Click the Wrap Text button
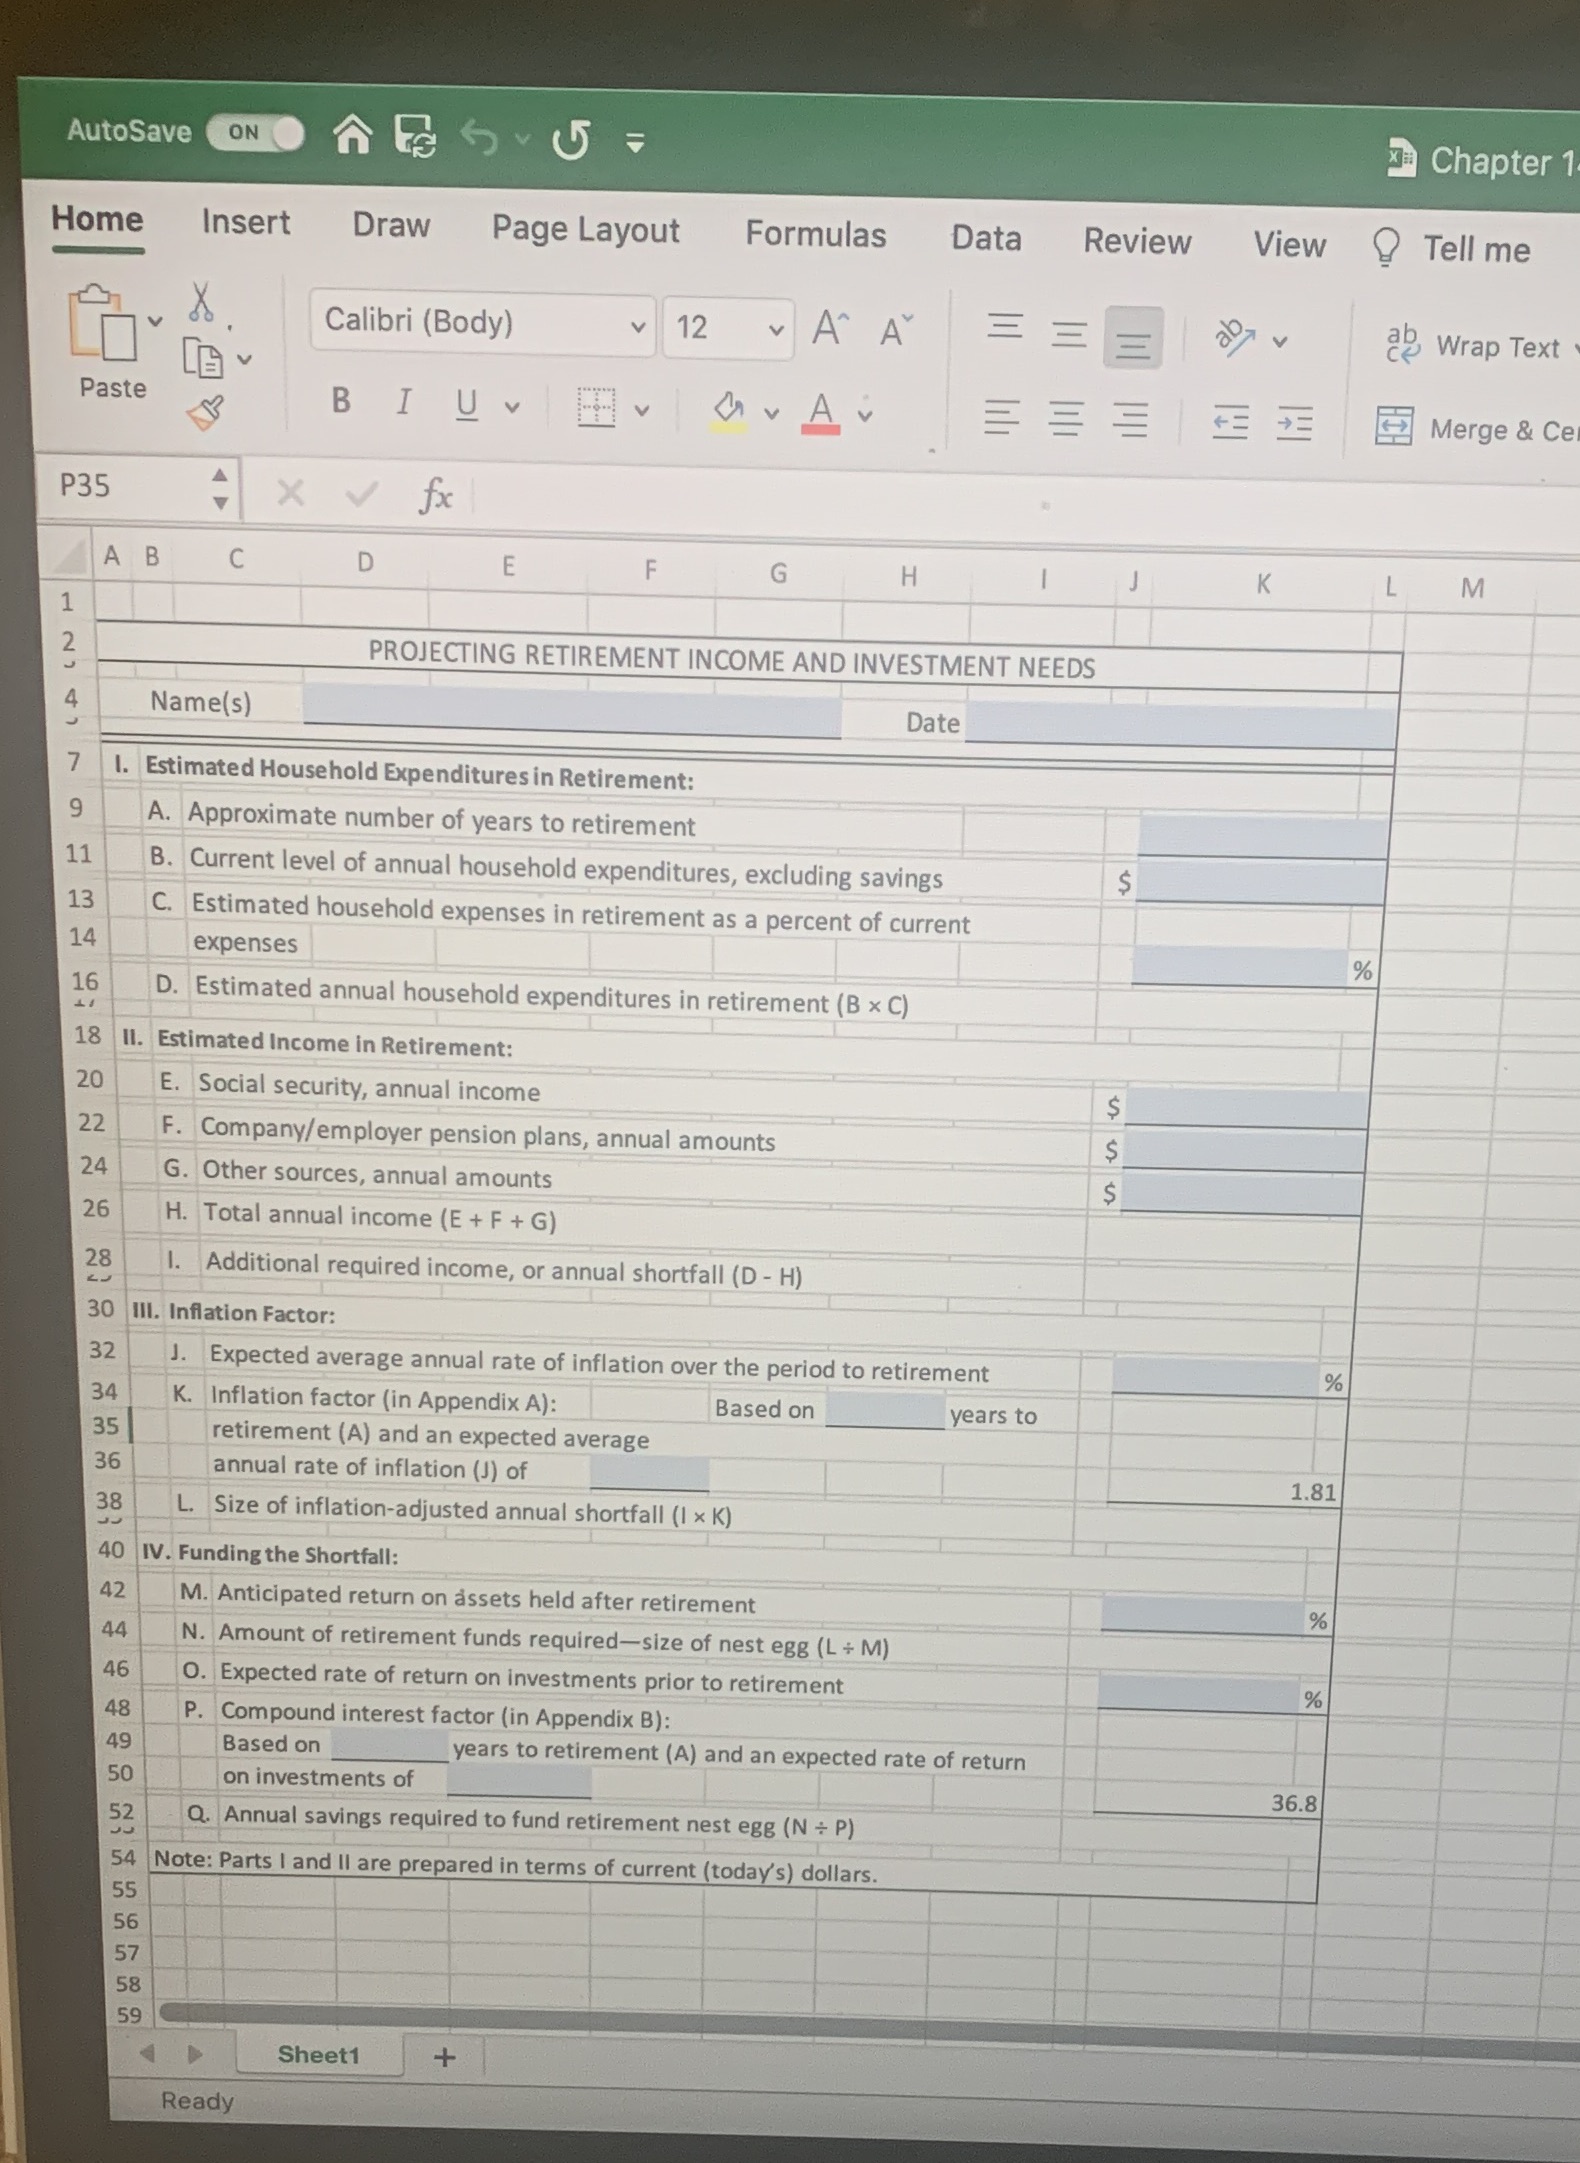 pyautogui.click(x=1472, y=346)
